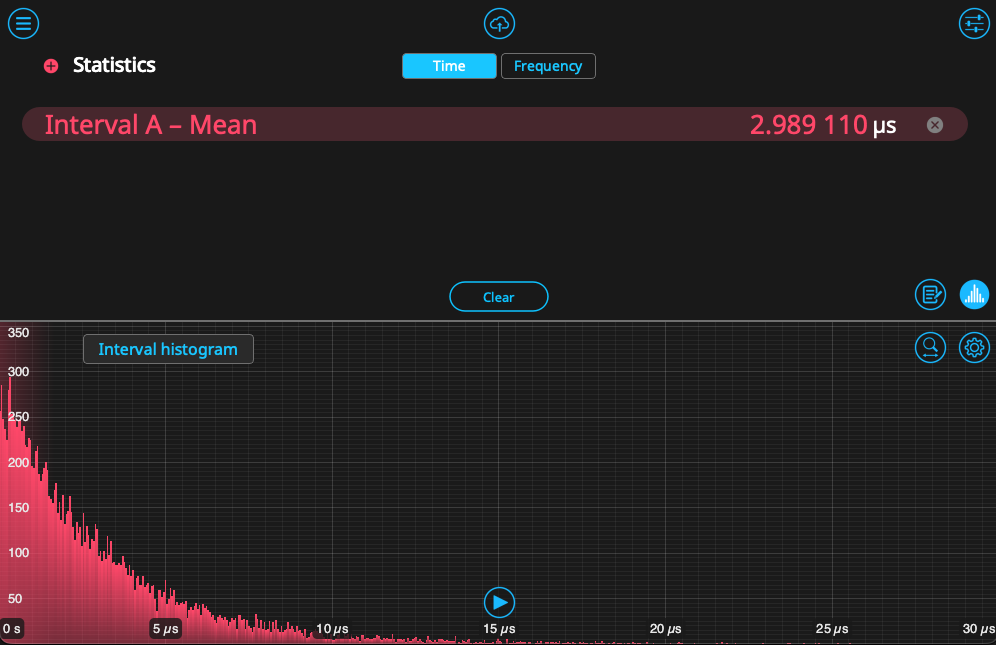Toggle the histogram view icon
This screenshot has height=645, width=996.
(974, 294)
